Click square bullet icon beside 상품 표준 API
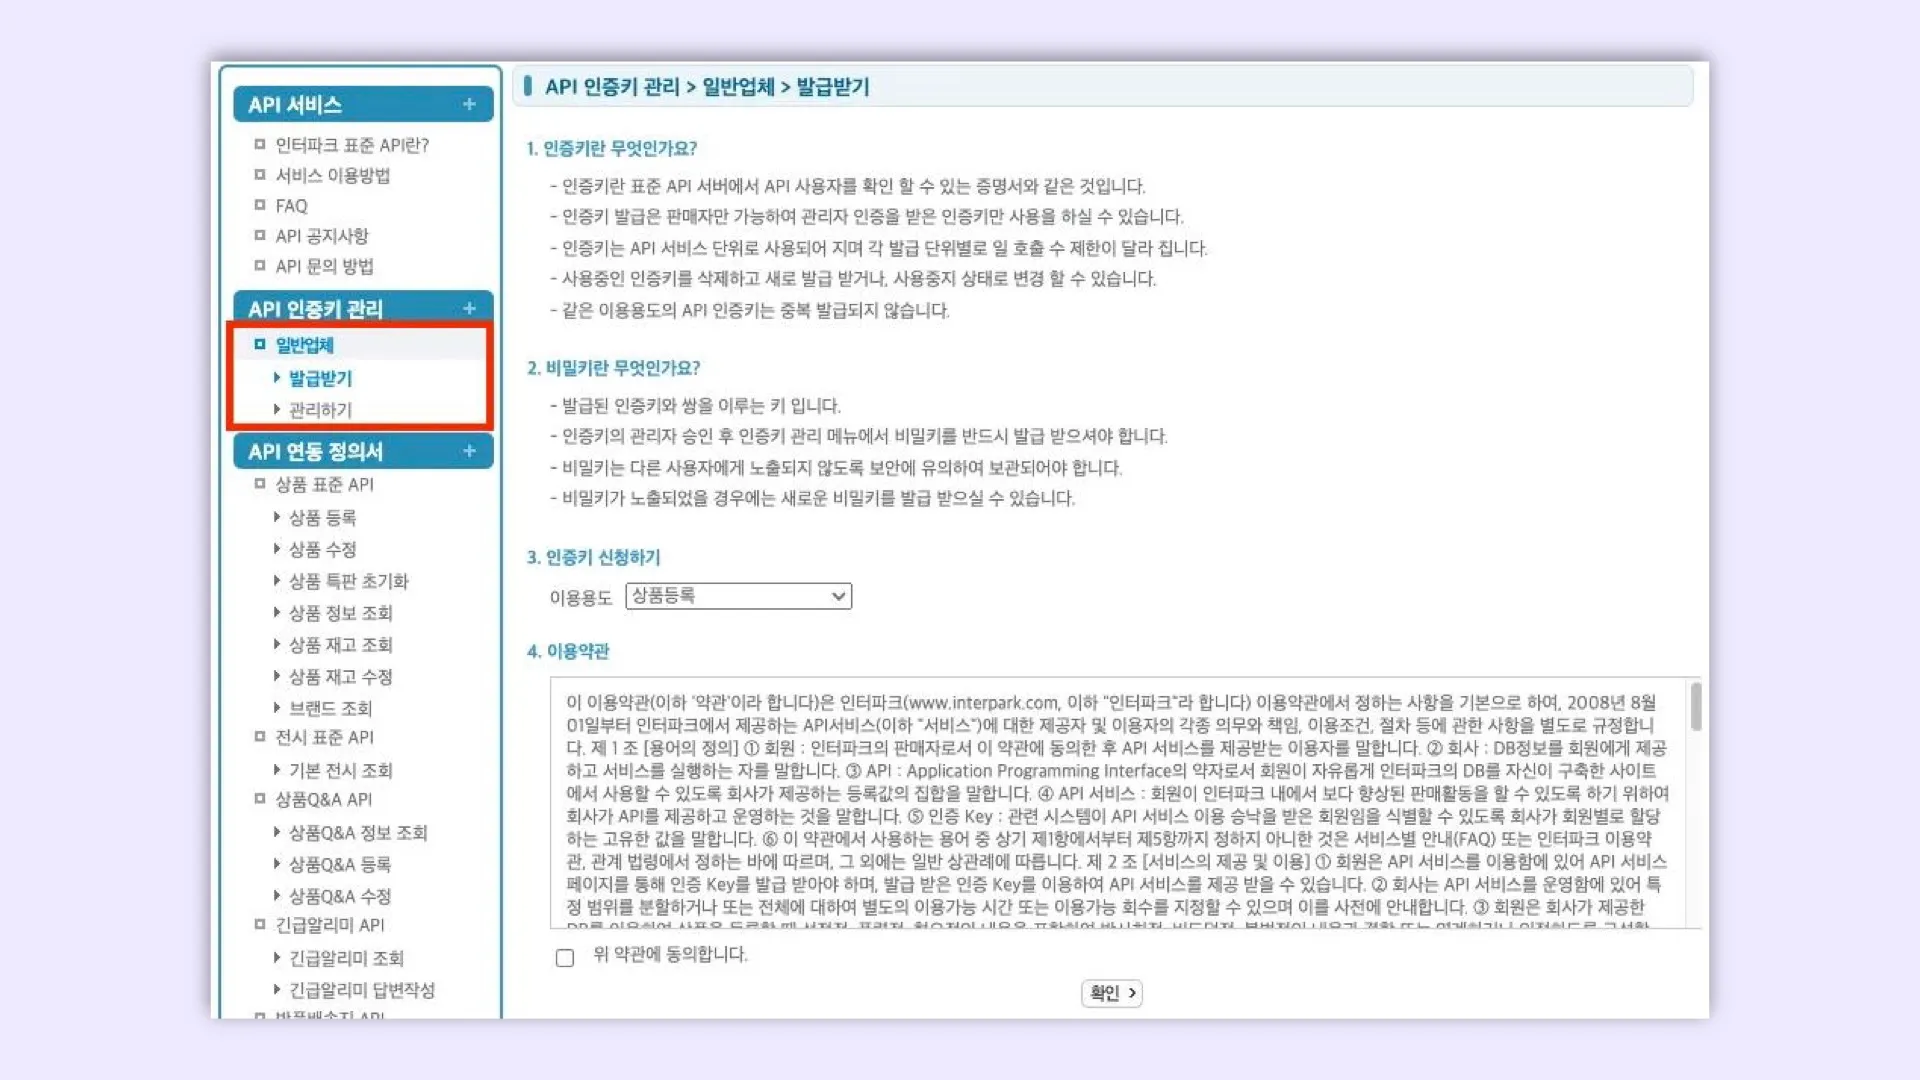Viewport: 1920px width, 1080px height. [x=260, y=484]
